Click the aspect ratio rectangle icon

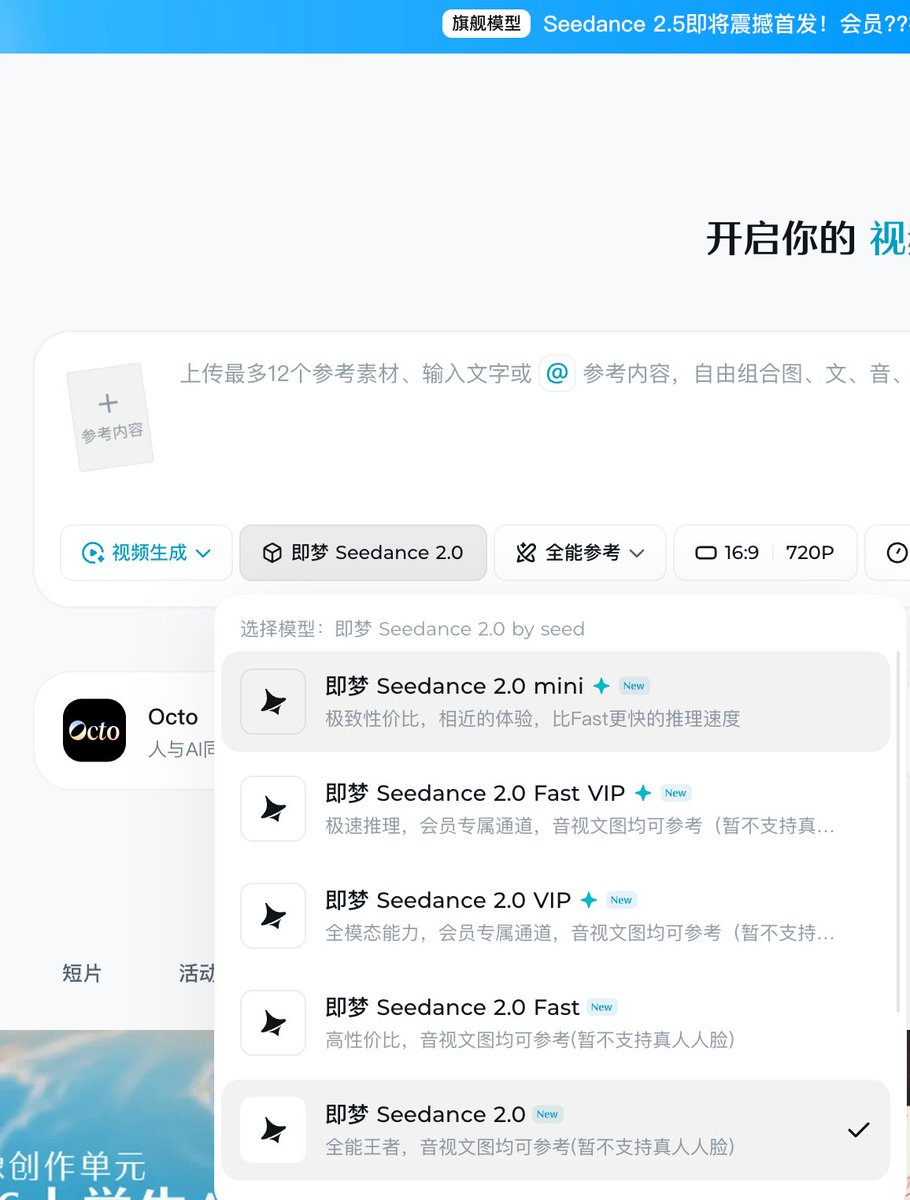706,553
